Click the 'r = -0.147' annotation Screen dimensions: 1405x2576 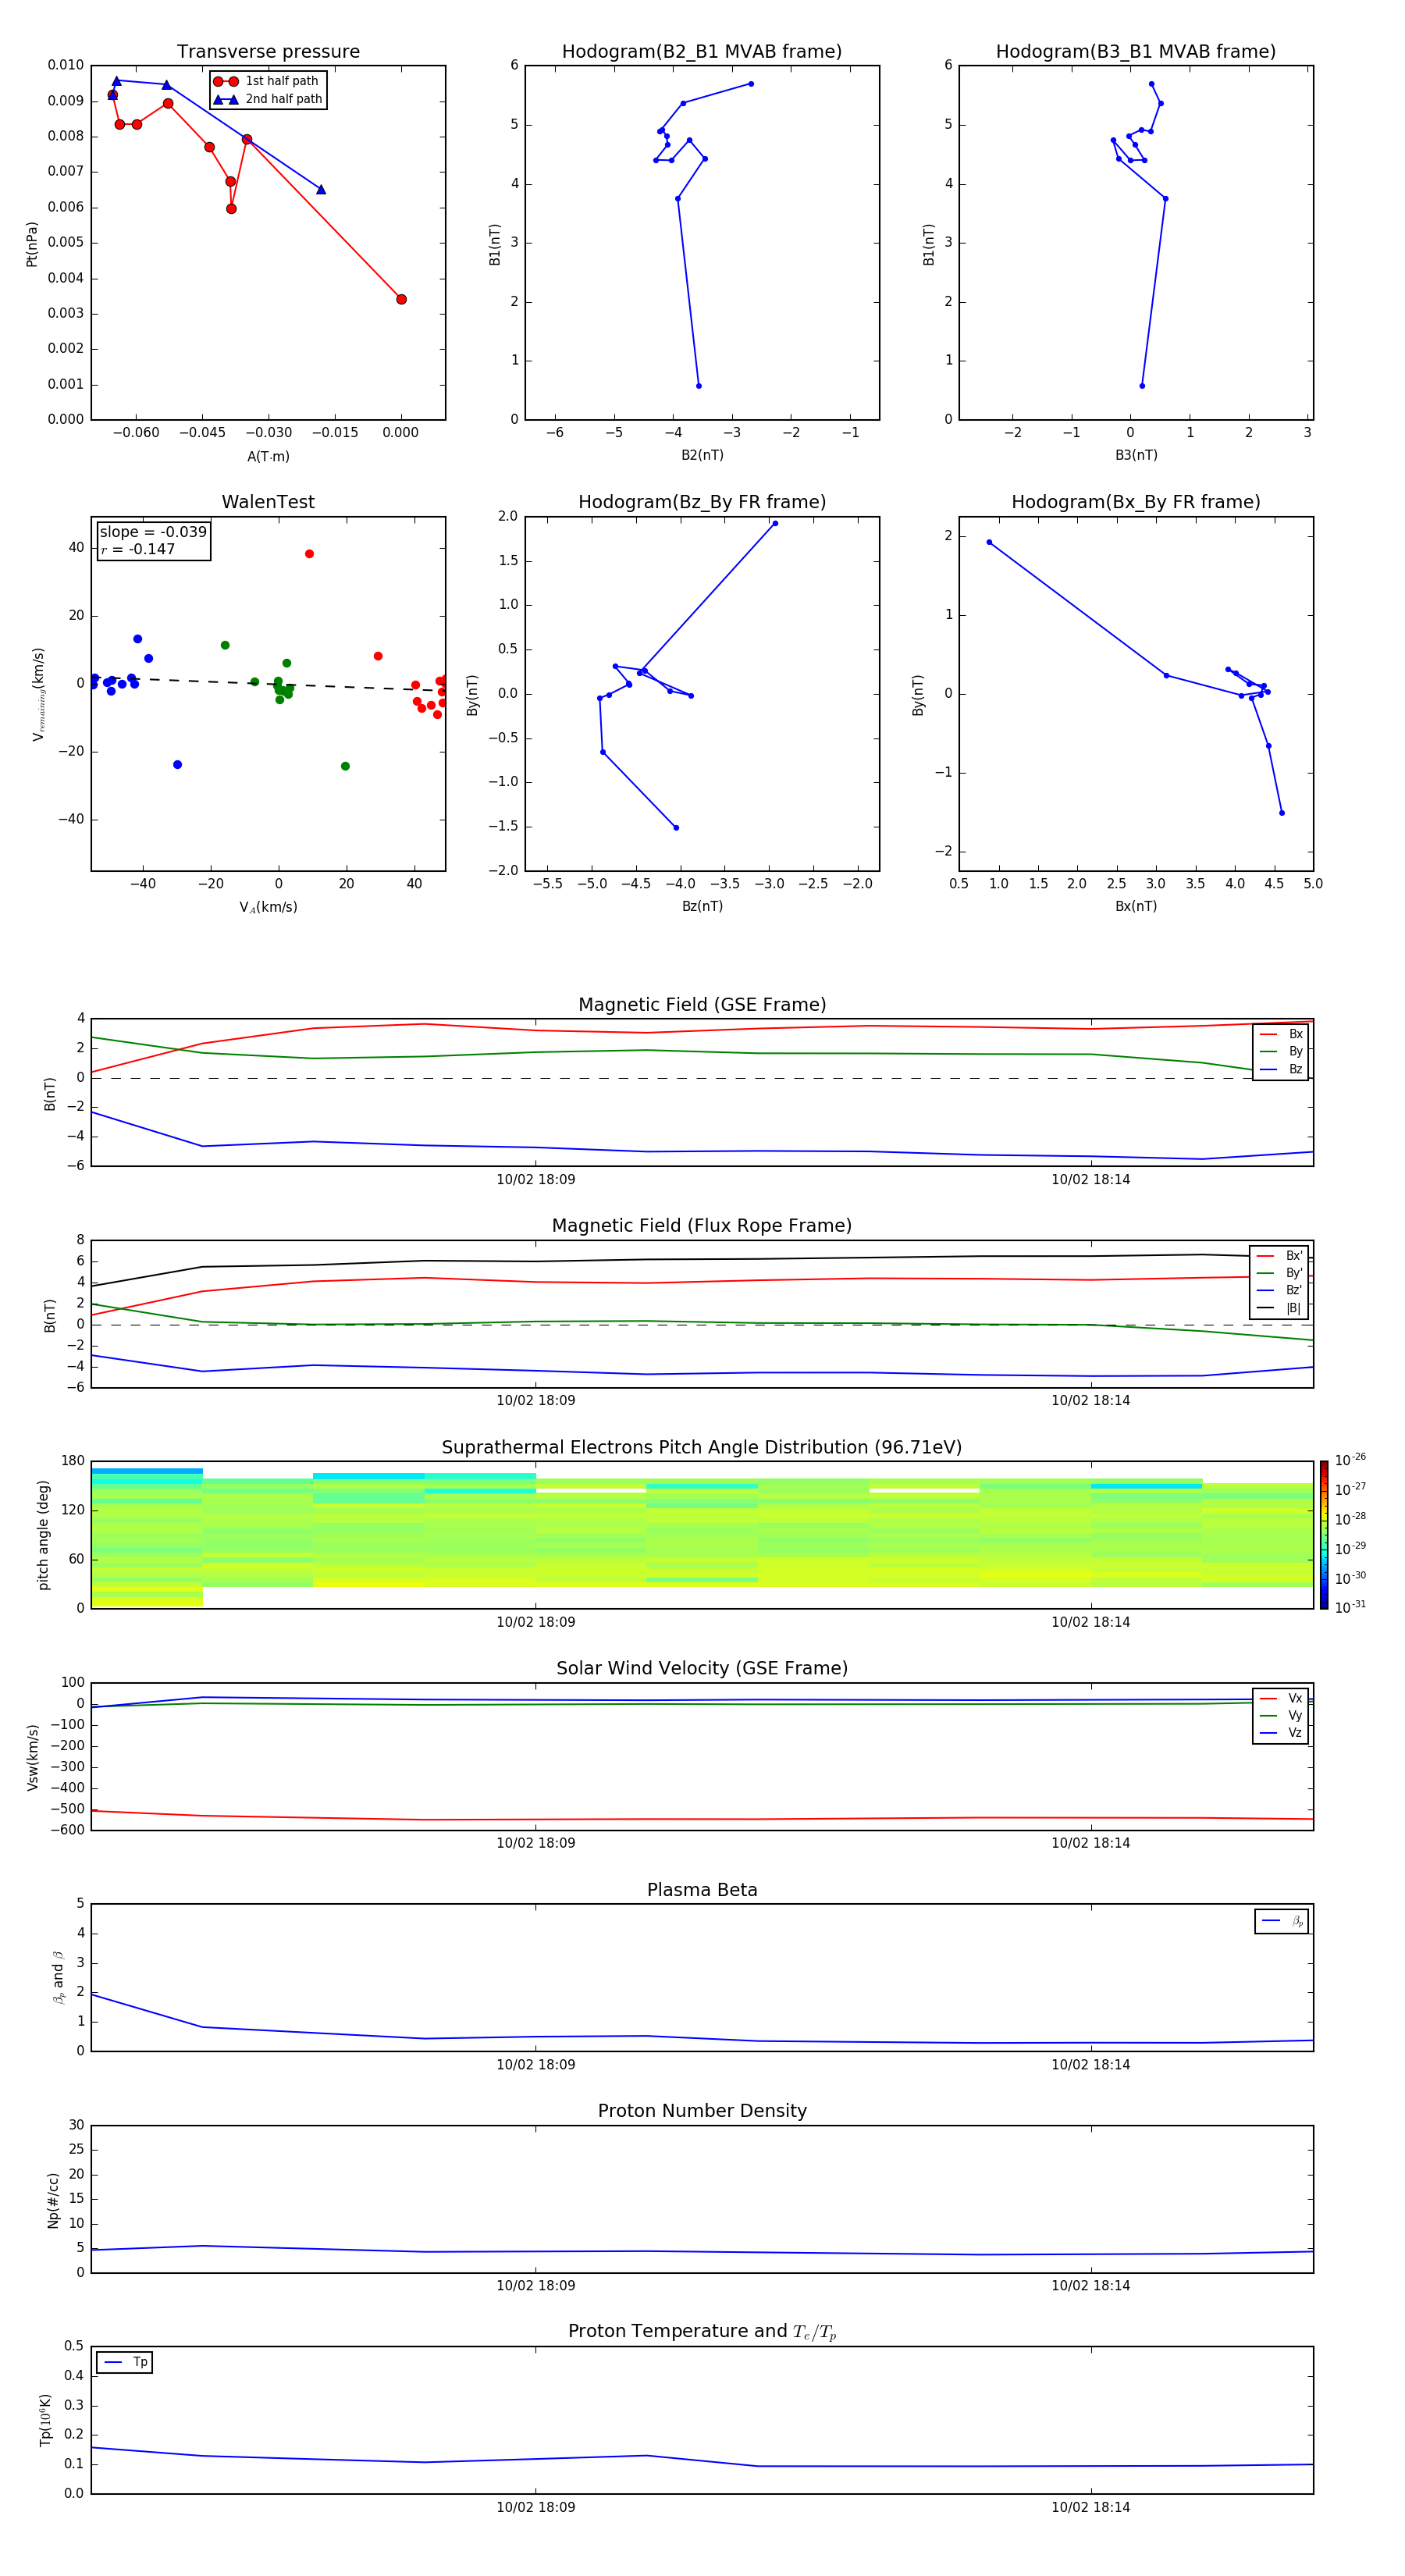(x=138, y=549)
